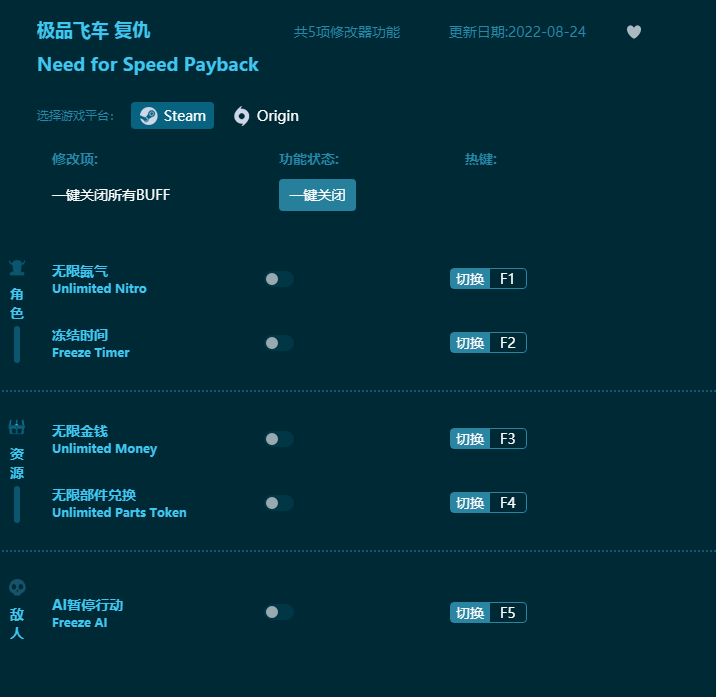Click the Need for Speed Payback title
This screenshot has height=697, width=716.
click(148, 65)
